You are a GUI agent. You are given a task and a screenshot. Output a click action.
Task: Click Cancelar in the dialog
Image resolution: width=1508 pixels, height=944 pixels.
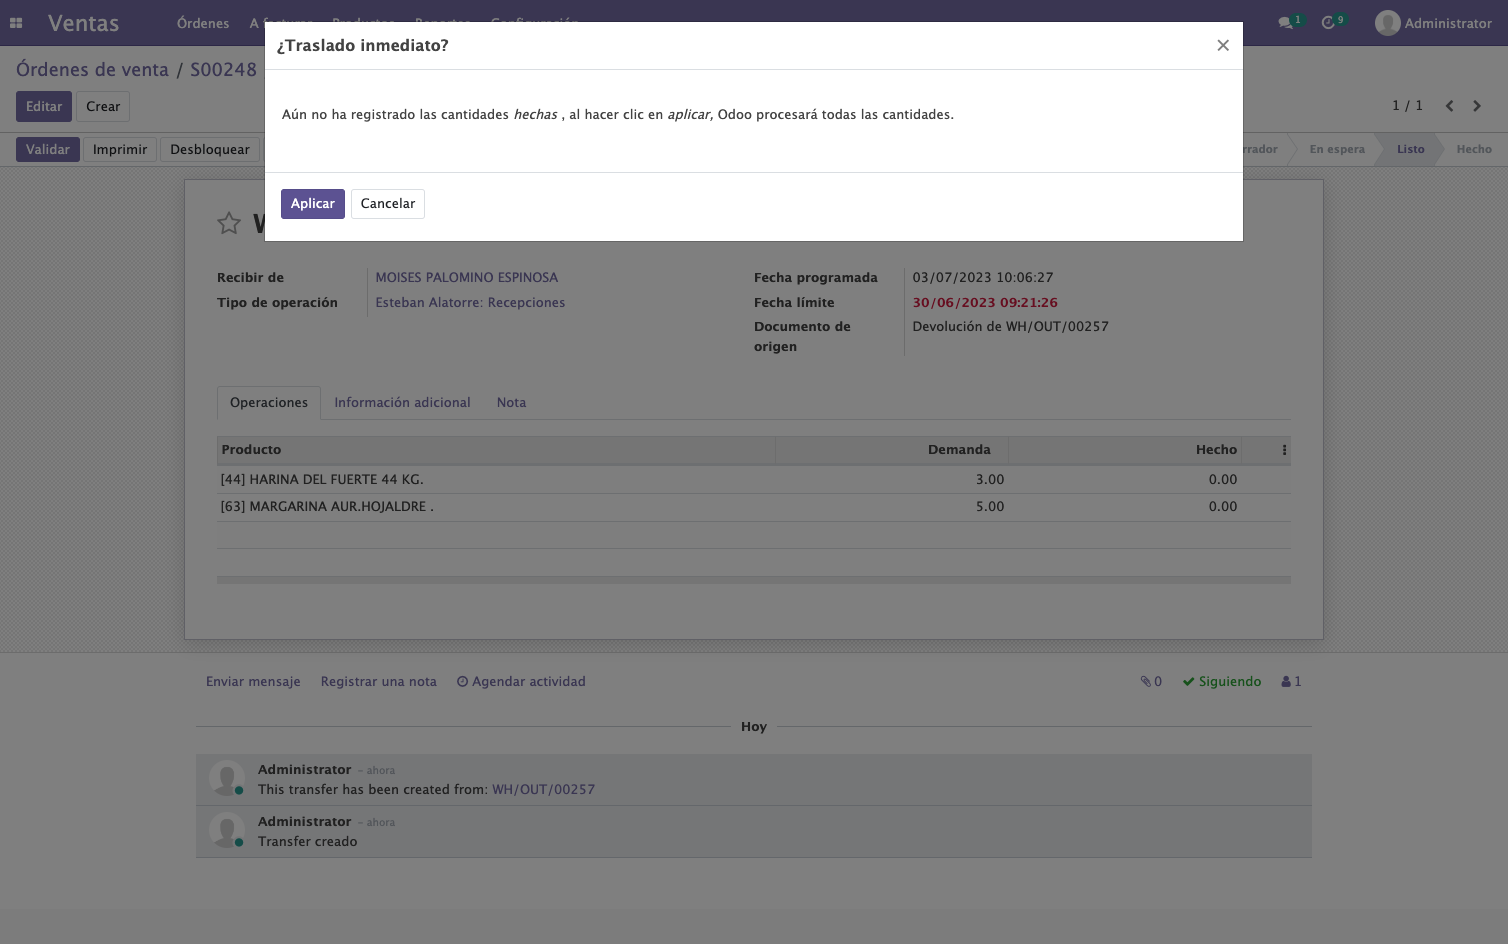pyautogui.click(x=388, y=204)
